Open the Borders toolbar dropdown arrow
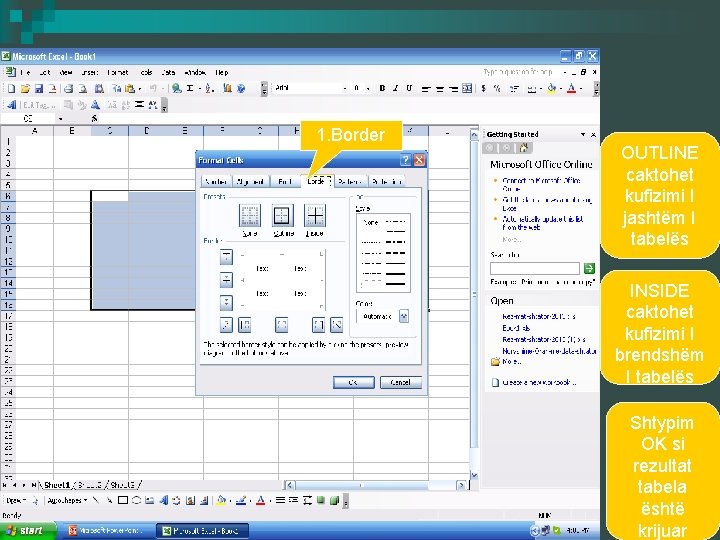The width and height of the screenshot is (720, 540). [x=540, y=89]
